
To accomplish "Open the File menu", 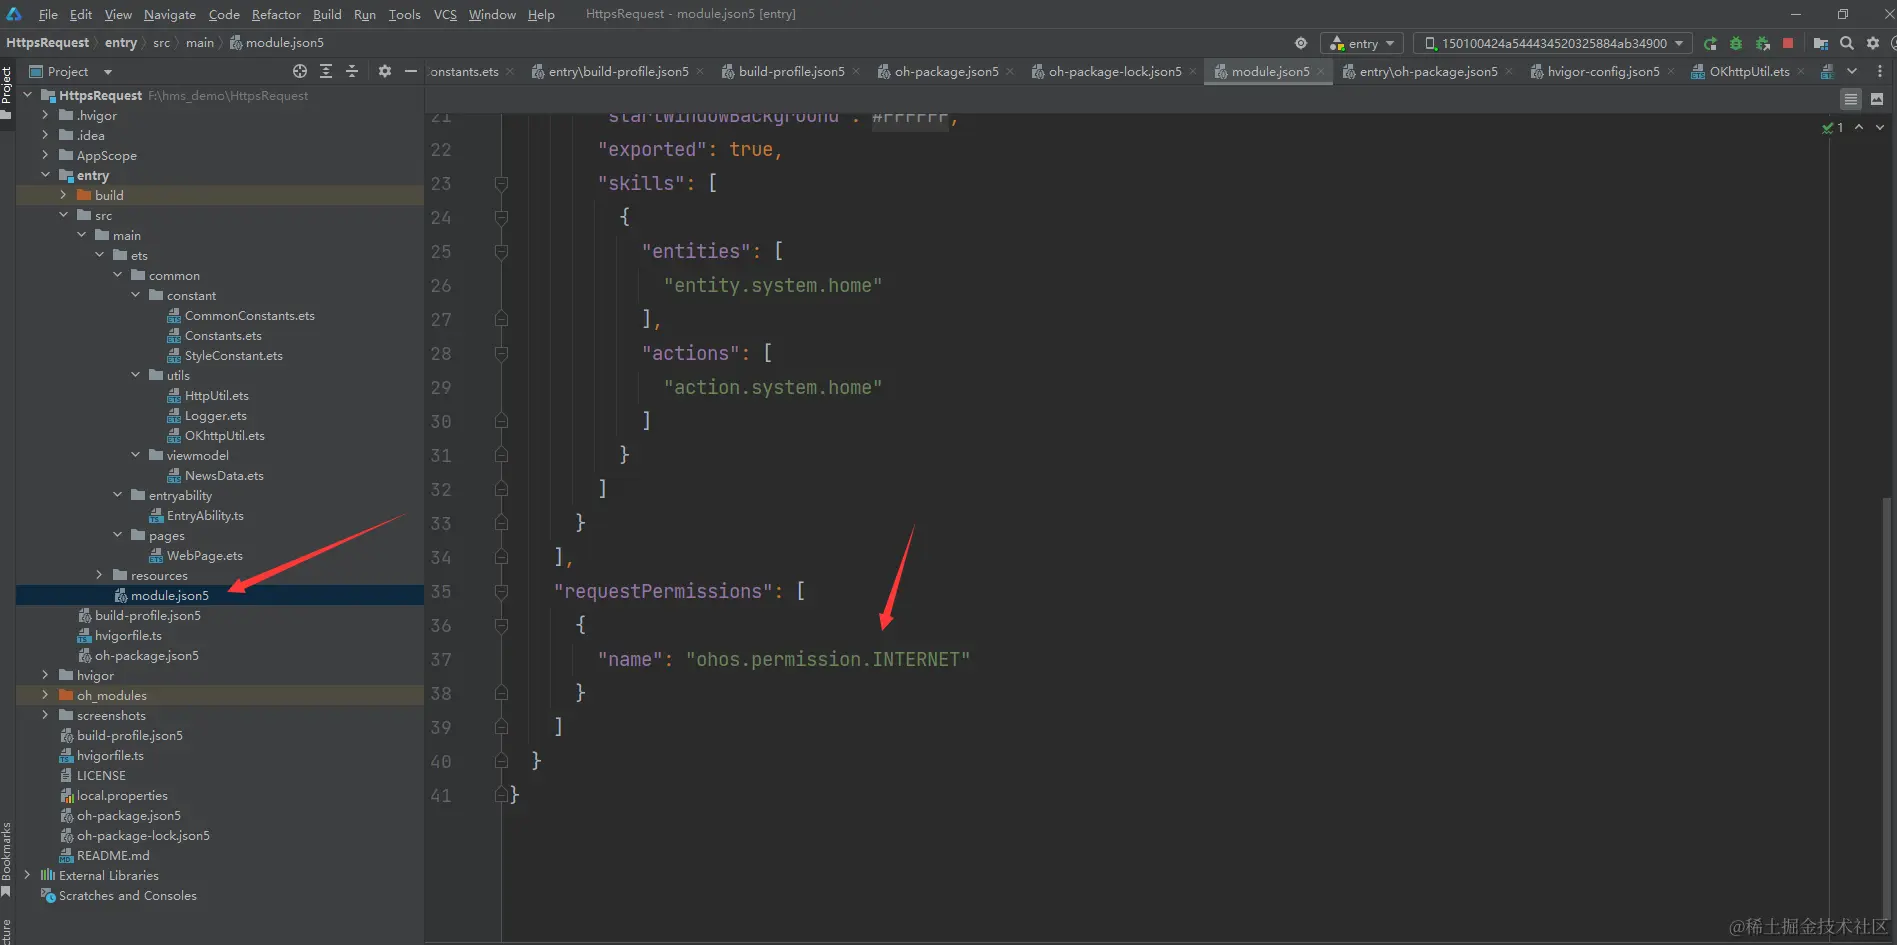I will coord(48,14).
